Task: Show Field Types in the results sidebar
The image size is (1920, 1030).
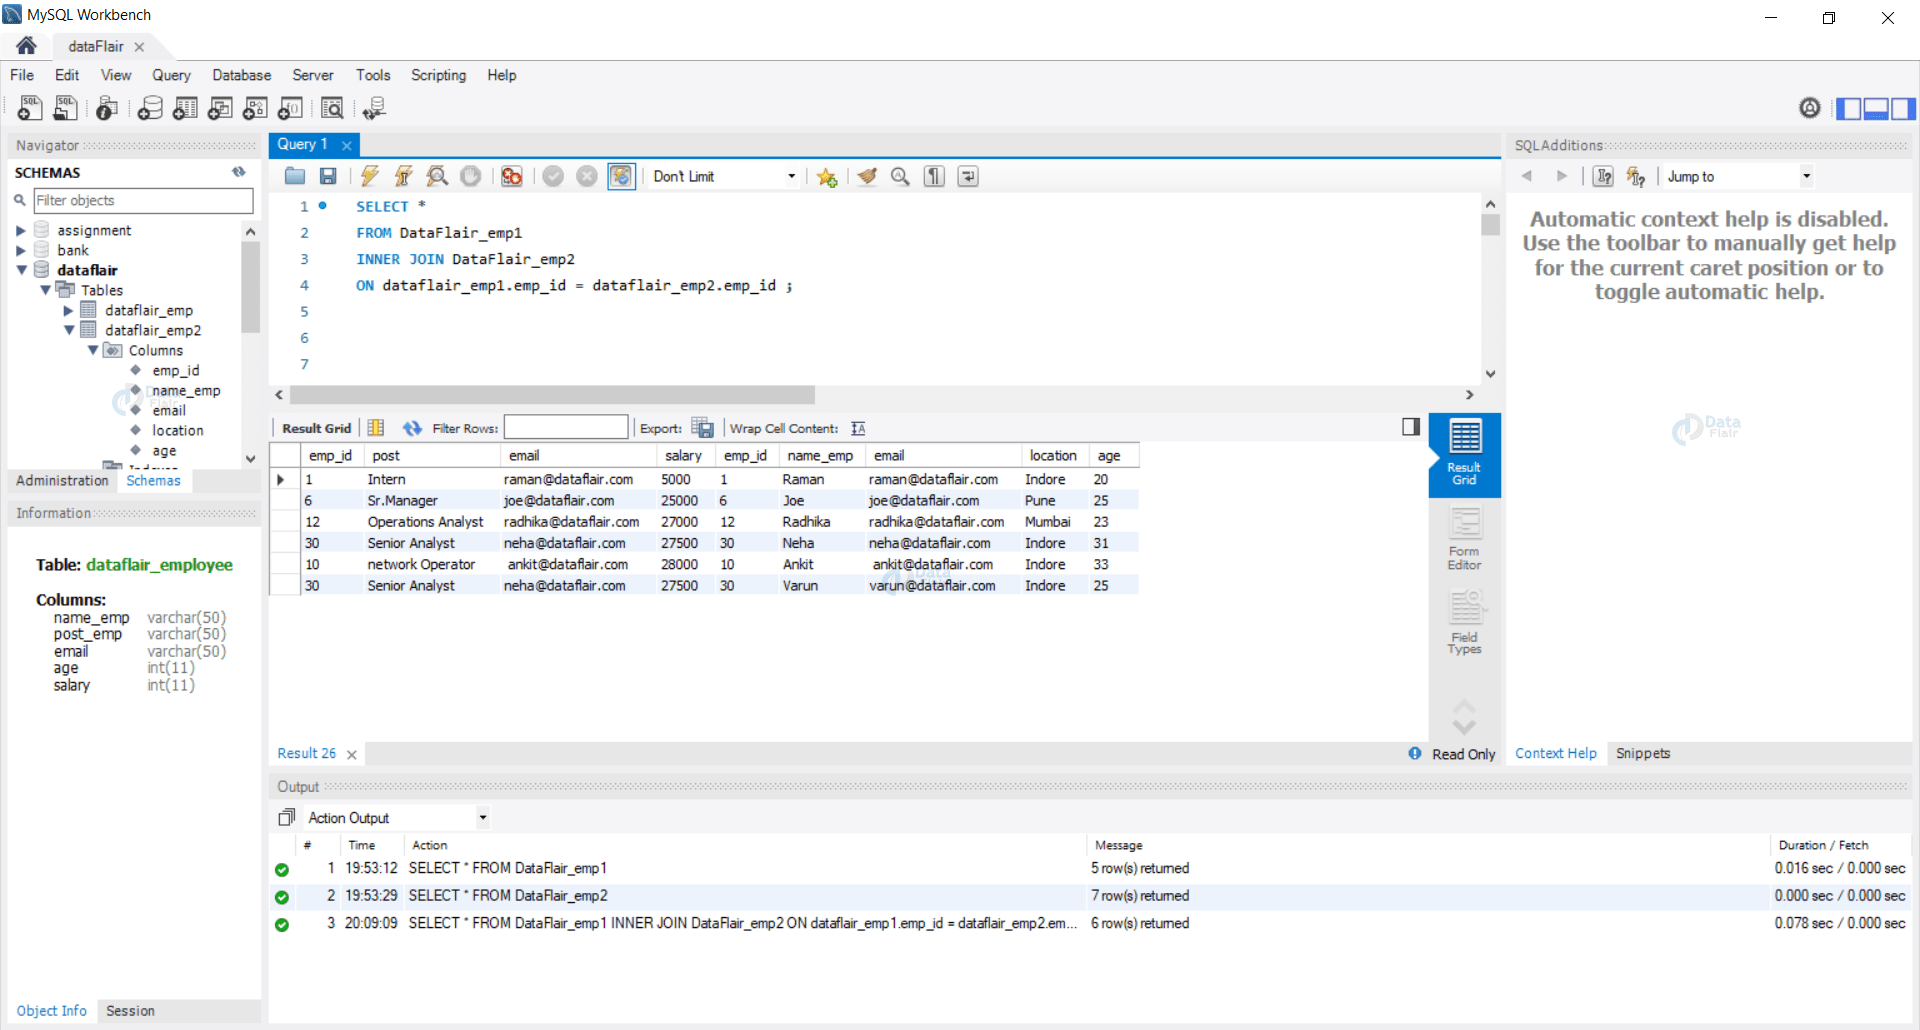Action: 1464,620
